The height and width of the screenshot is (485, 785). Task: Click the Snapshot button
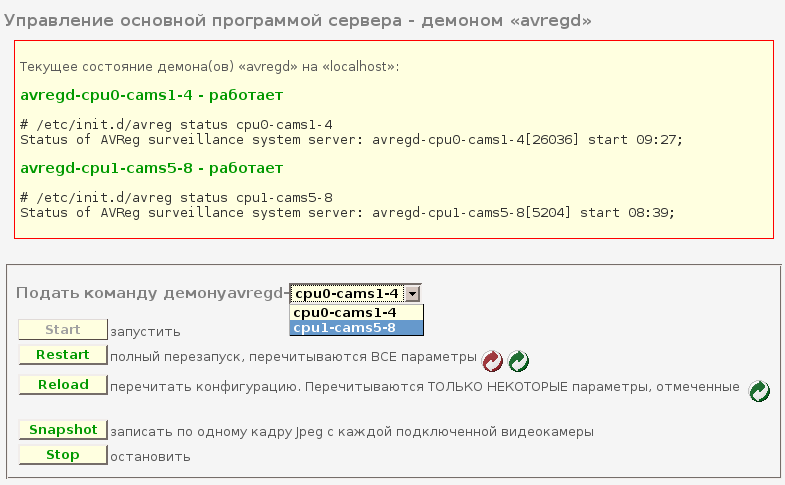coord(63,429)
